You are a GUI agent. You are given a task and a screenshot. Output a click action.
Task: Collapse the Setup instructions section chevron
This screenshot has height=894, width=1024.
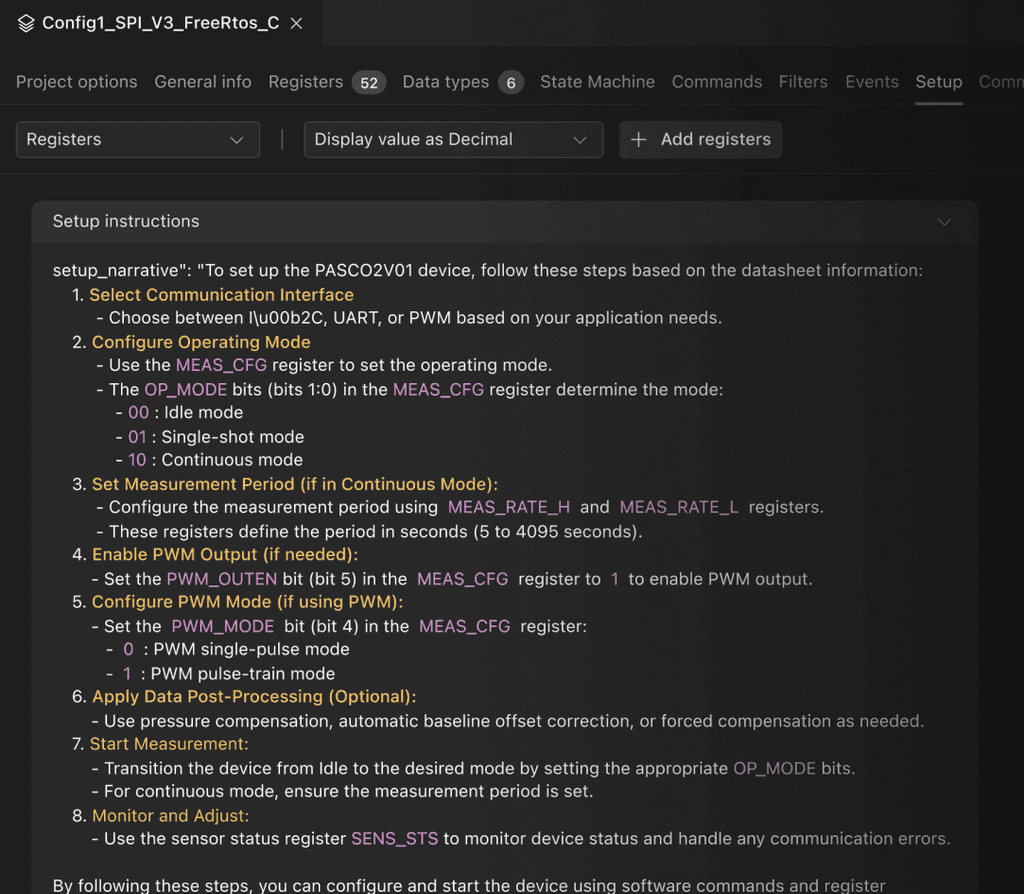944,222
